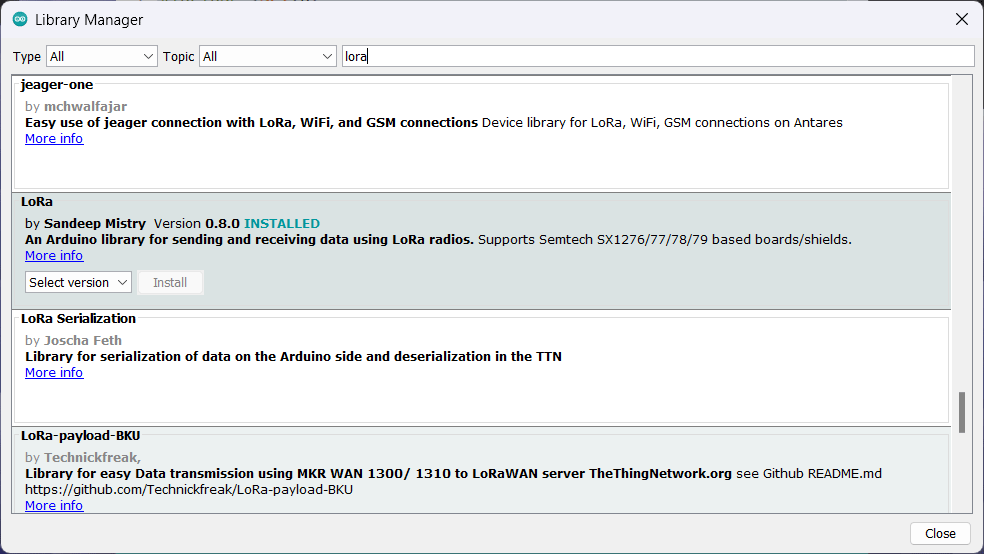Viewport: 984px width, 554px height.
Task: Click the 'Topic' filter label
Action: tap(179, 56)
